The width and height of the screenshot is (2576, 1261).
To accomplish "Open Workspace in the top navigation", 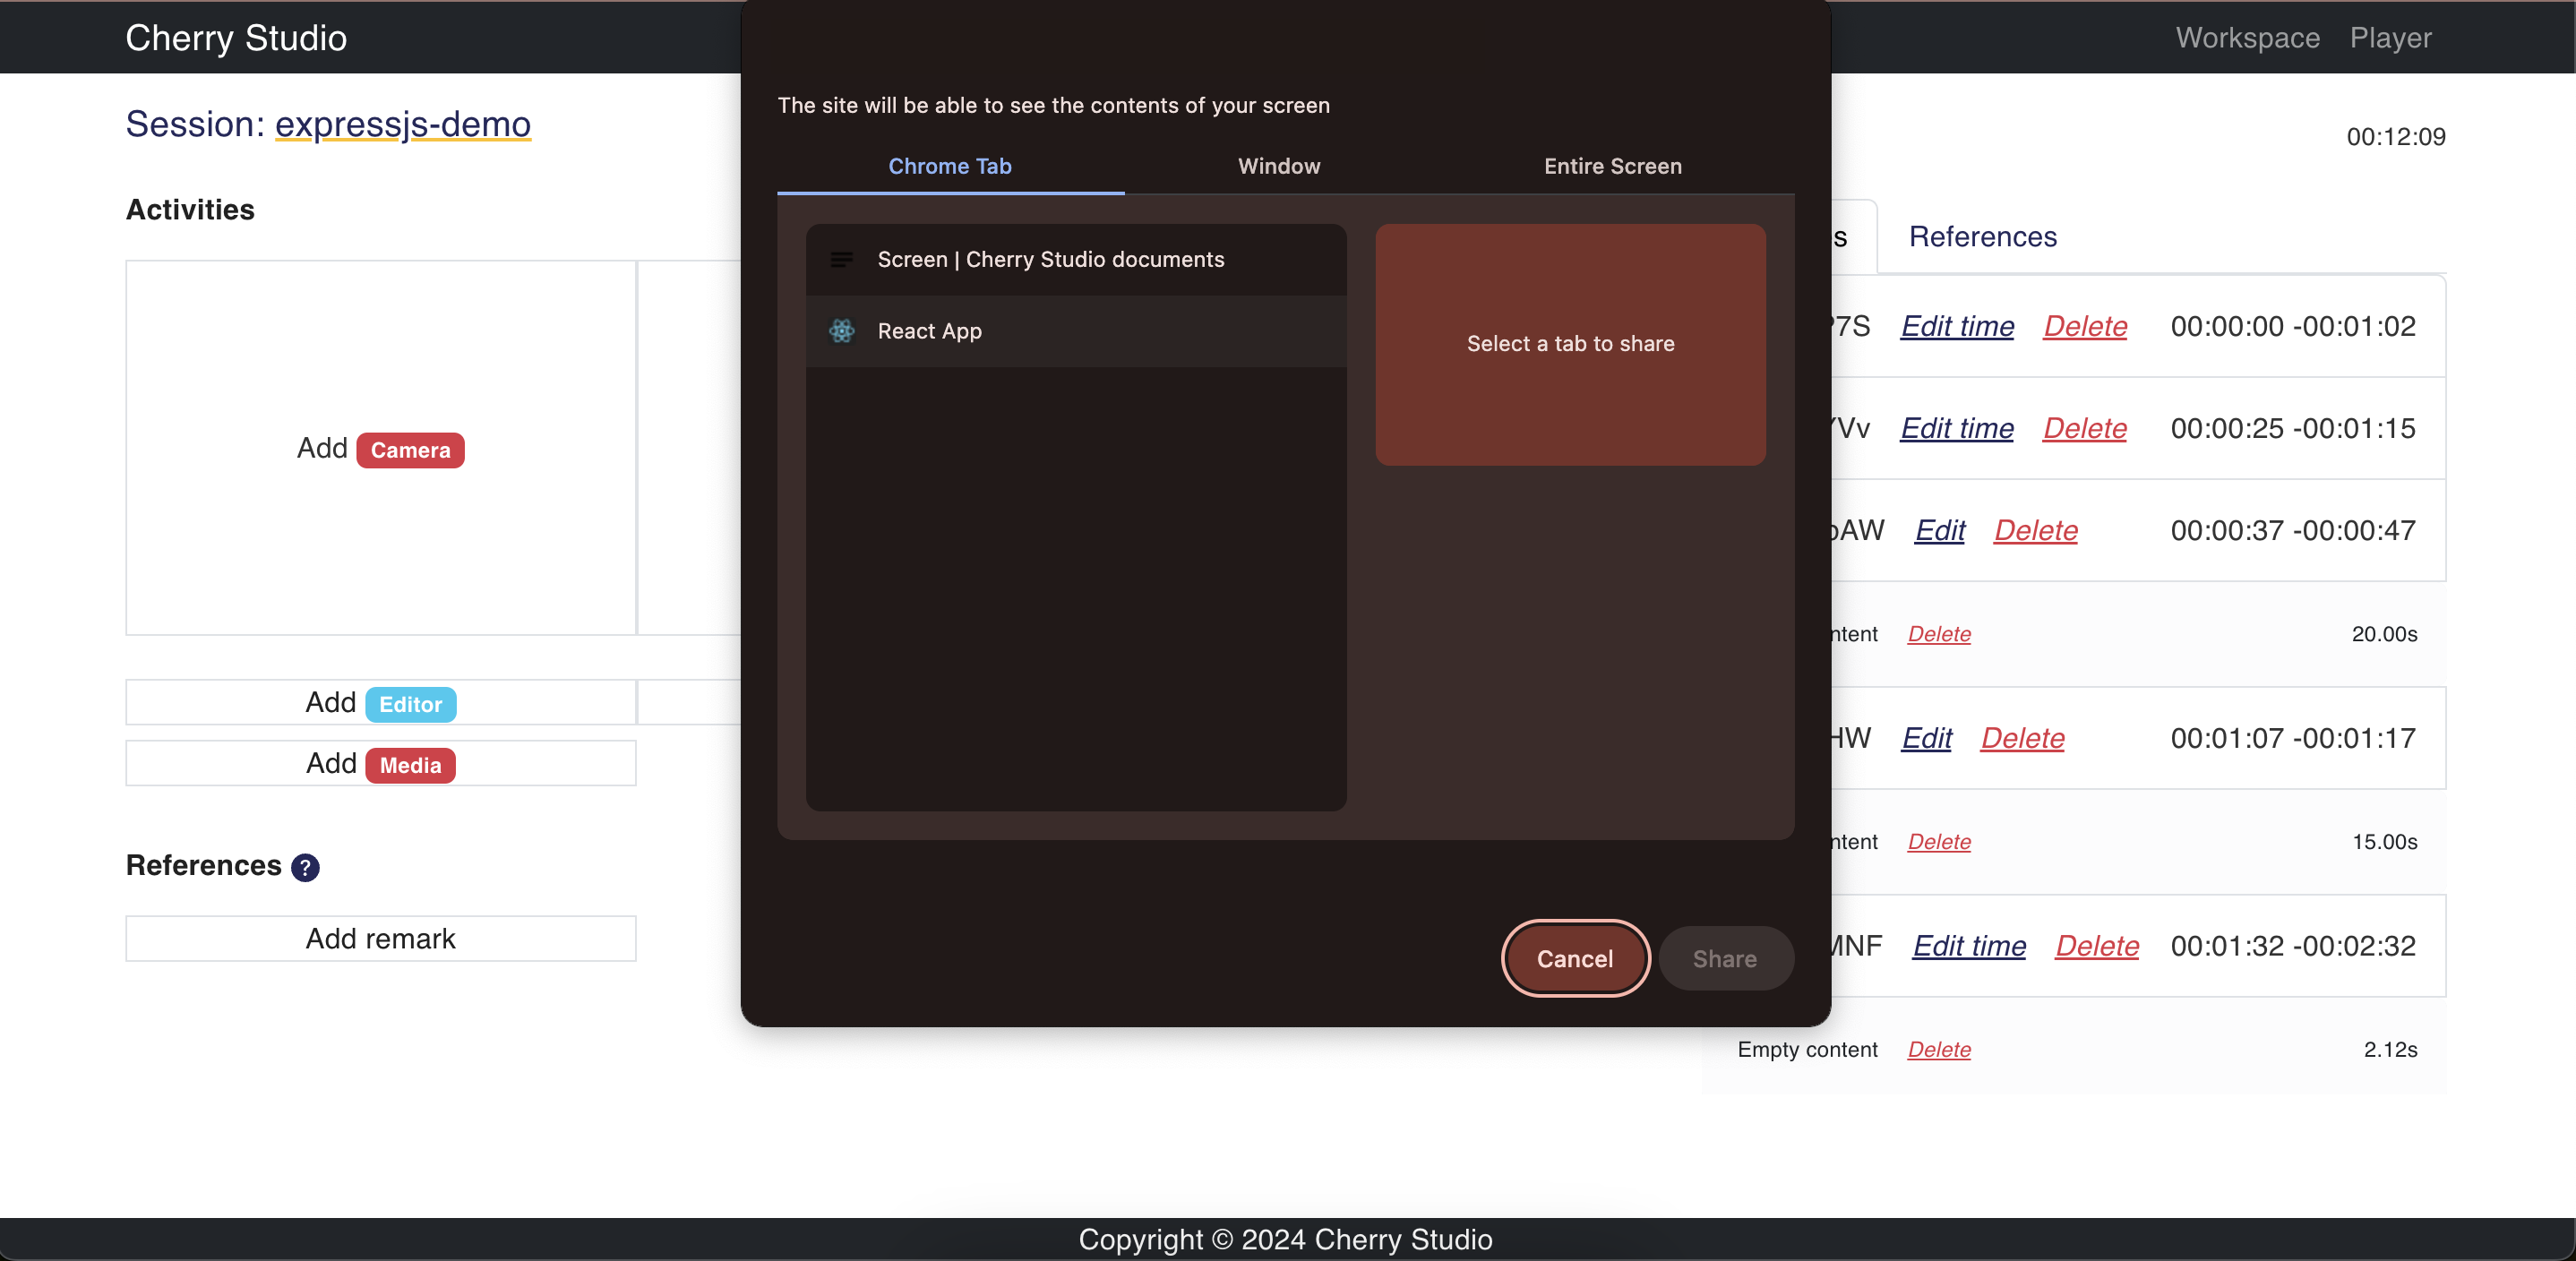I will click(2247, 37).
